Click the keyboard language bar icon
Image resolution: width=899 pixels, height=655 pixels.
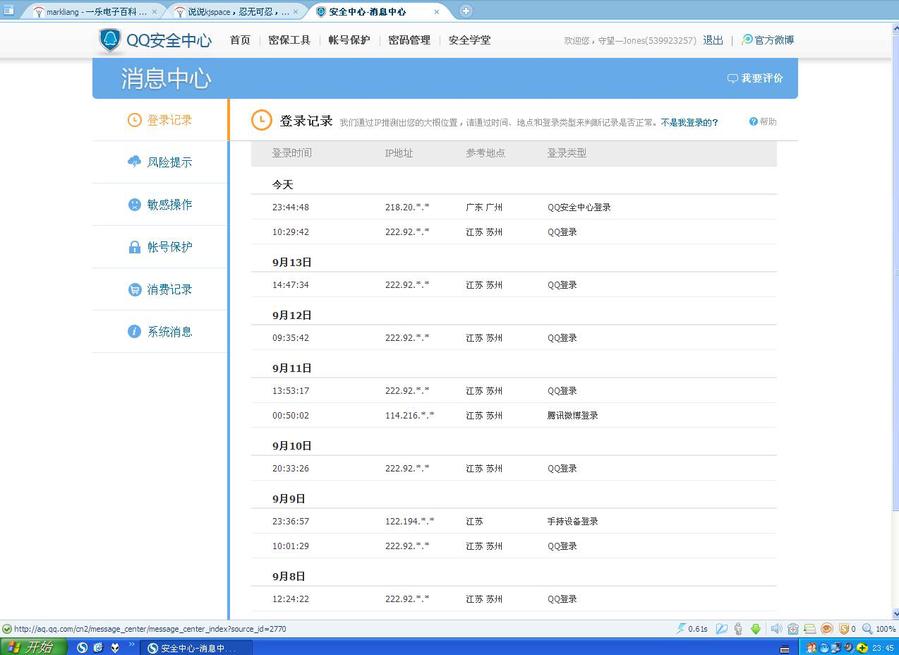pos(785,648)
